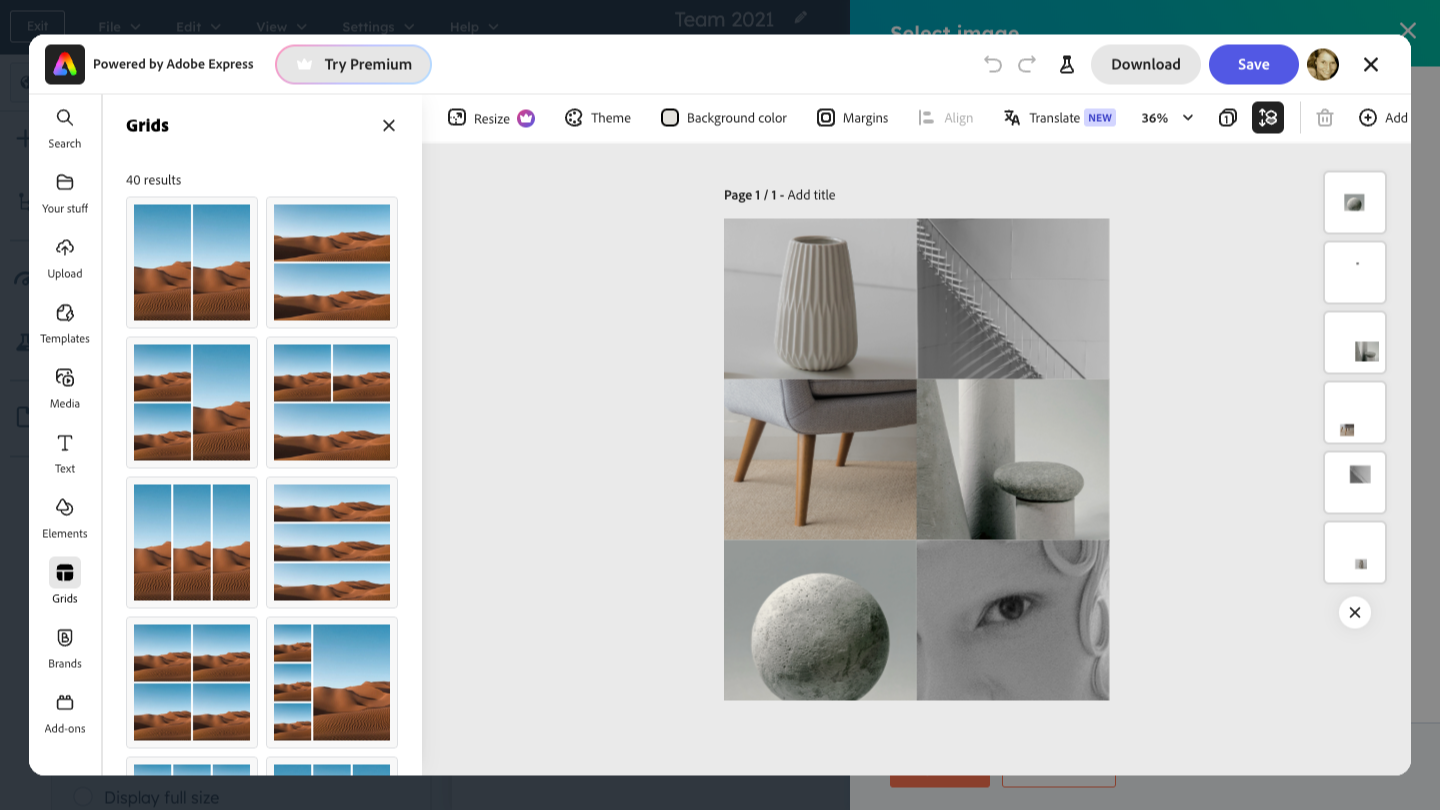Image resolution: width=1440 pixels, height=810 pixels.
Task: Open the Search panel in sidebar
Action: (x=65, y=128)
